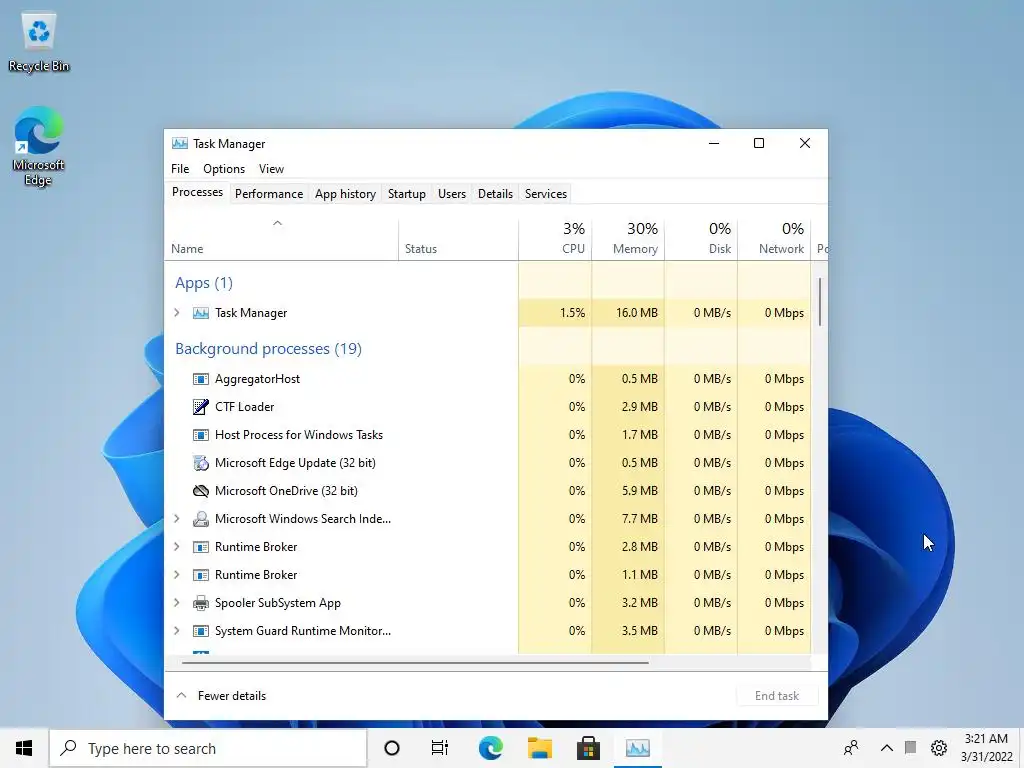Switch to the Services tab
The width and height of the screenshot is (1024, 768).
pyautogui.click(x=546, y=194)
